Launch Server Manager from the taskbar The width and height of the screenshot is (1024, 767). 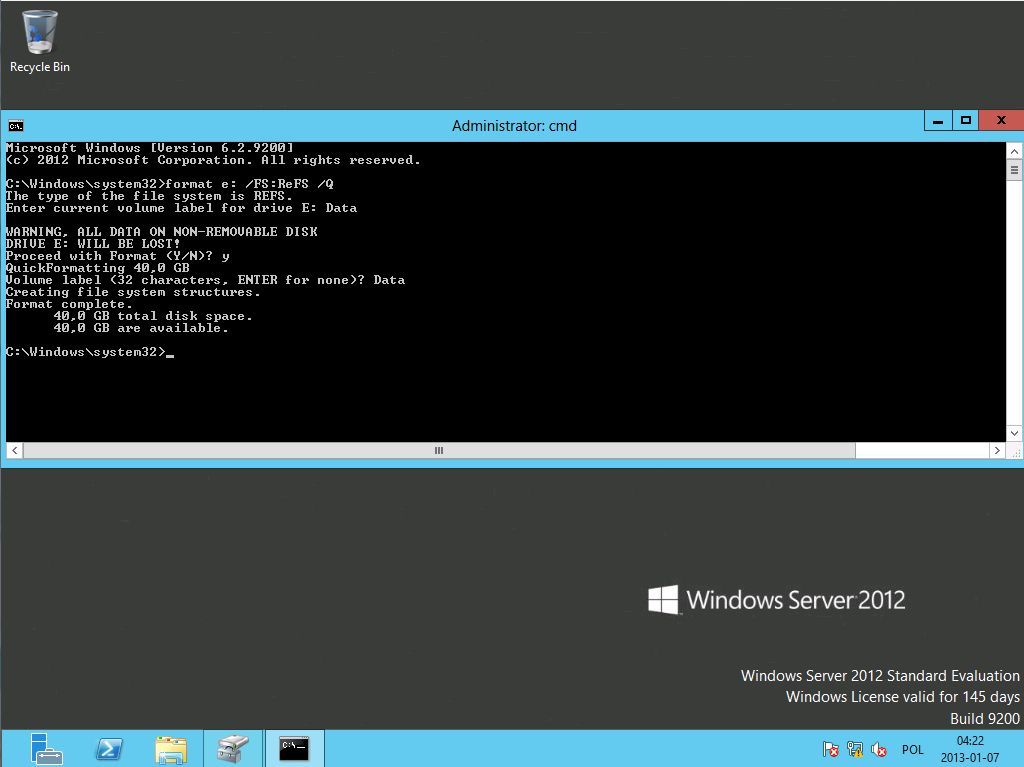(x=46, y=749)
